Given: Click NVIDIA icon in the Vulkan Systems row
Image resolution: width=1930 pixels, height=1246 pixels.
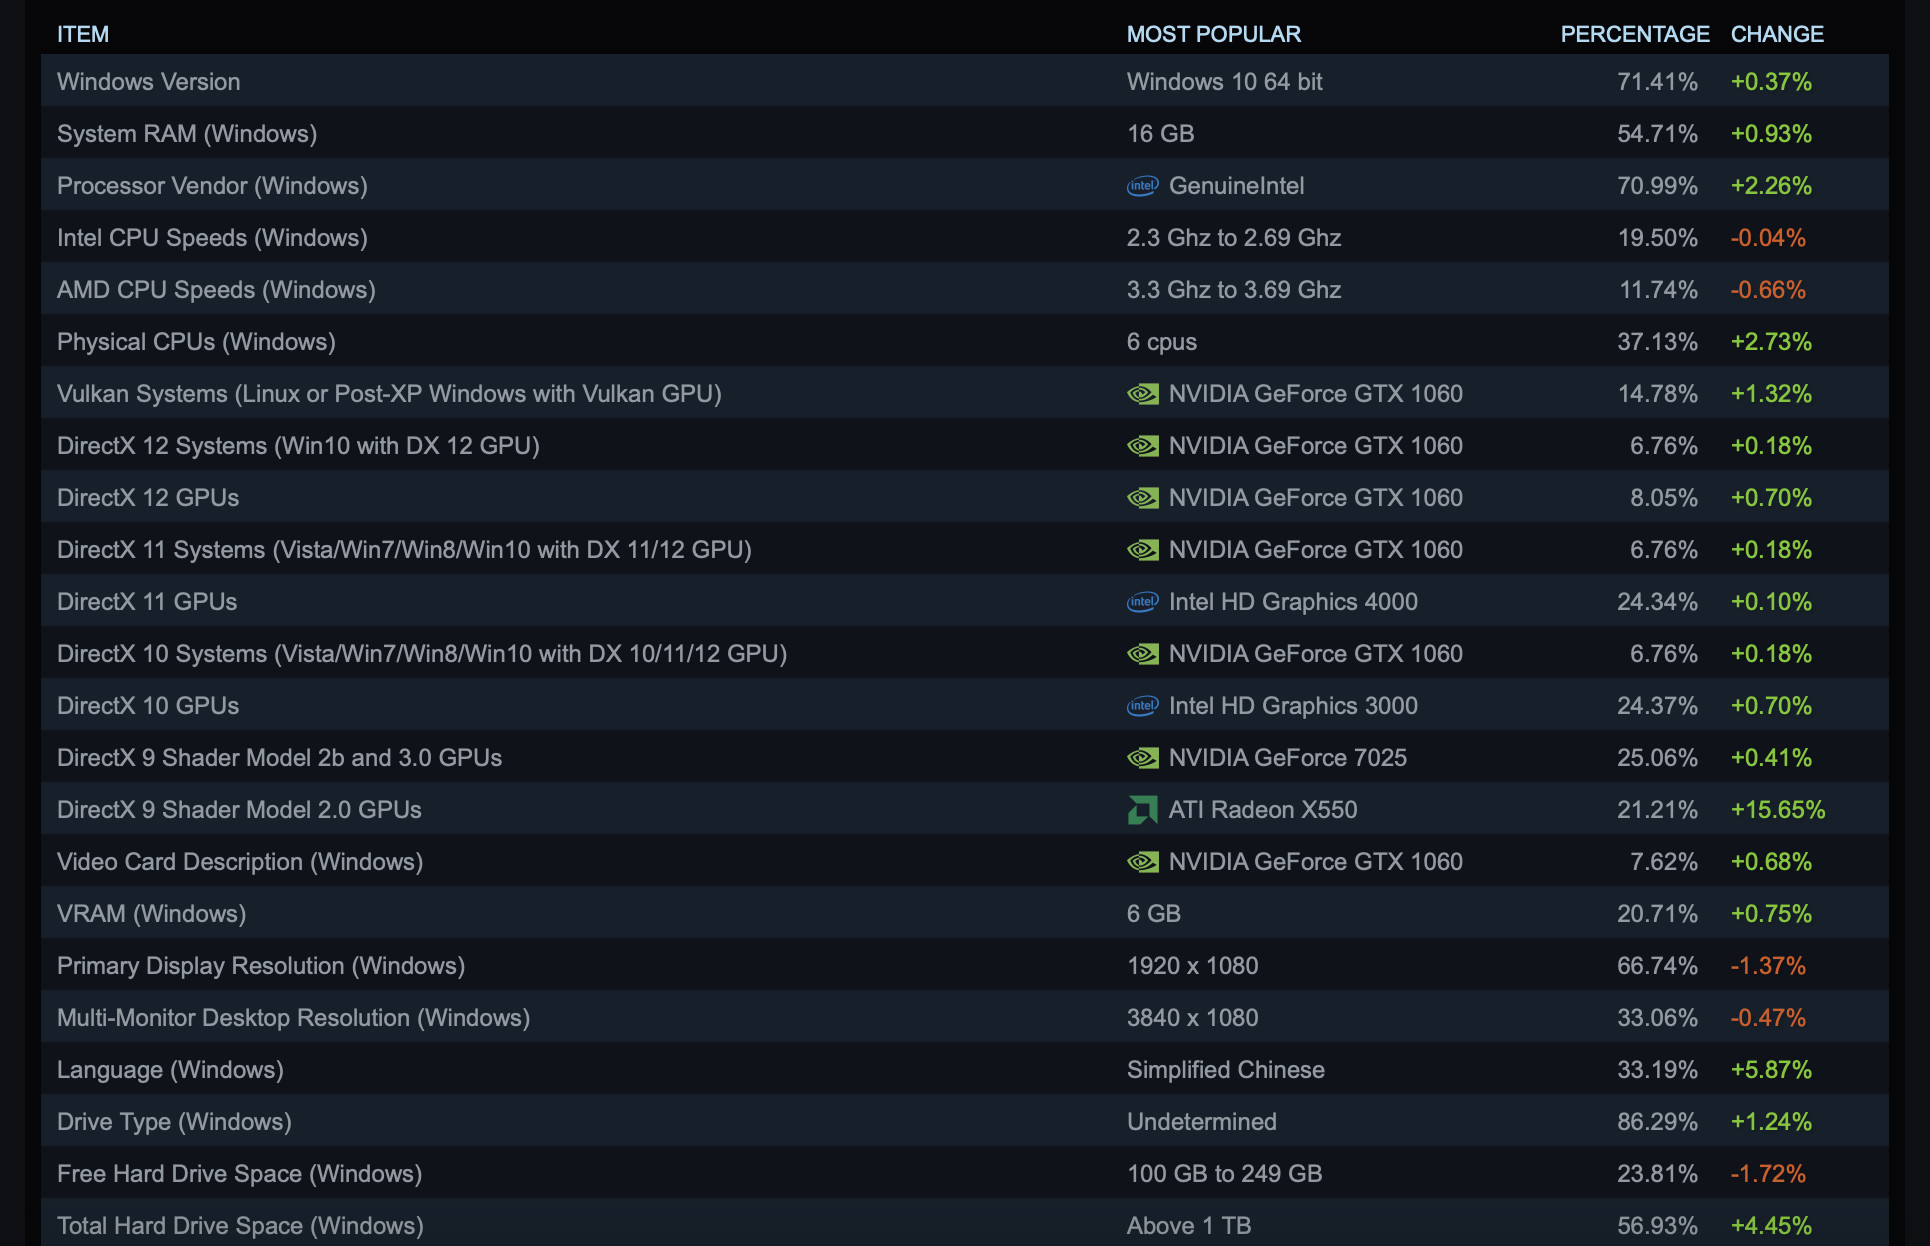Looking at the screenshot, I should (x=1142, y=394).
